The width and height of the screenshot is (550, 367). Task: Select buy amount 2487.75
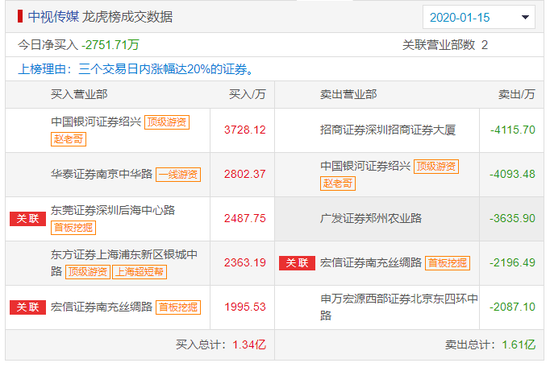(x=245, y=218)
